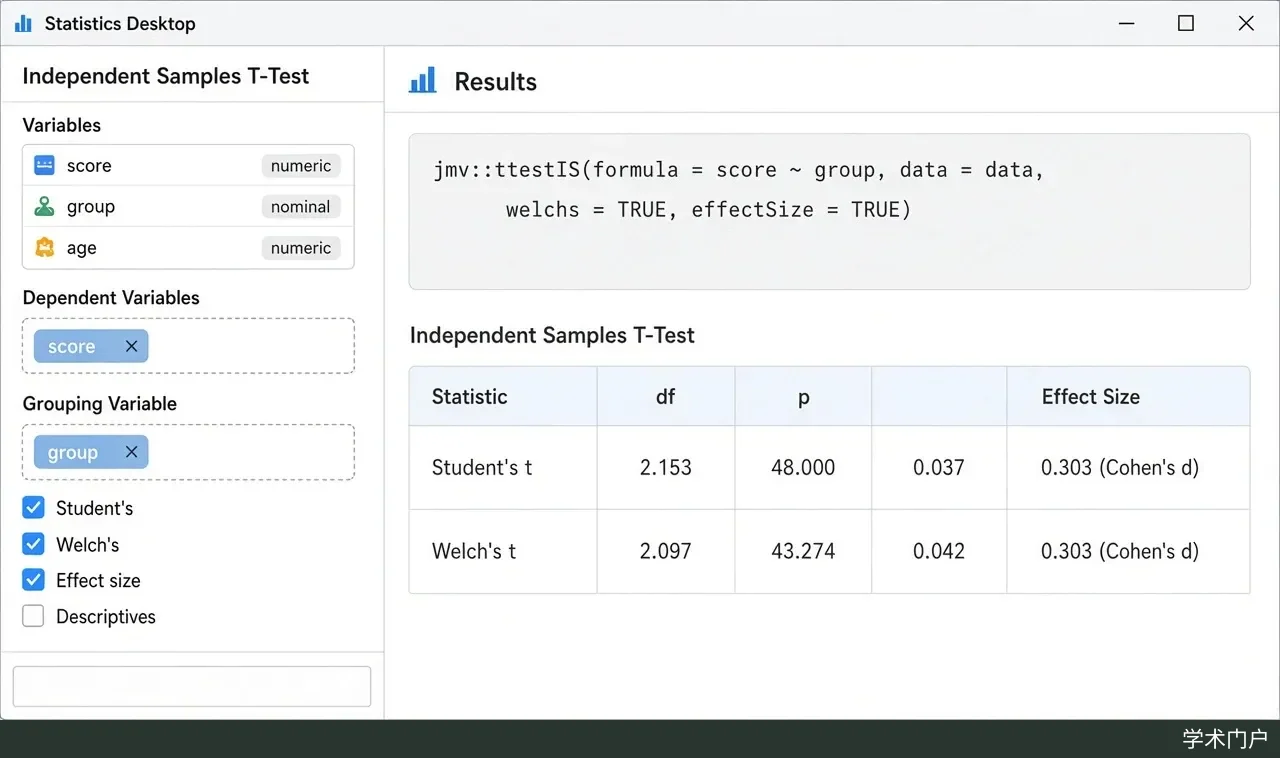Viewport: 1280px width, 758px height.
Task: Click the jmv::ttestIS syntax code block
Action: 829,211
